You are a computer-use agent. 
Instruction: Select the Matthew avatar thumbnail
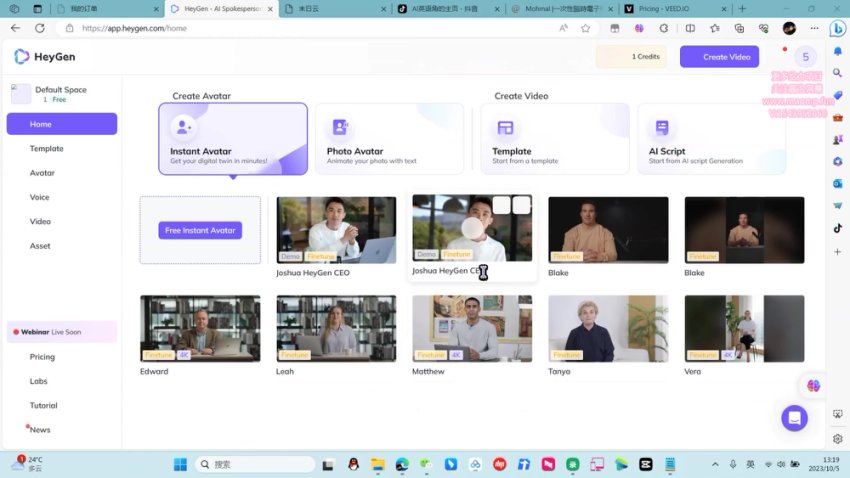(x=472, y=328)
